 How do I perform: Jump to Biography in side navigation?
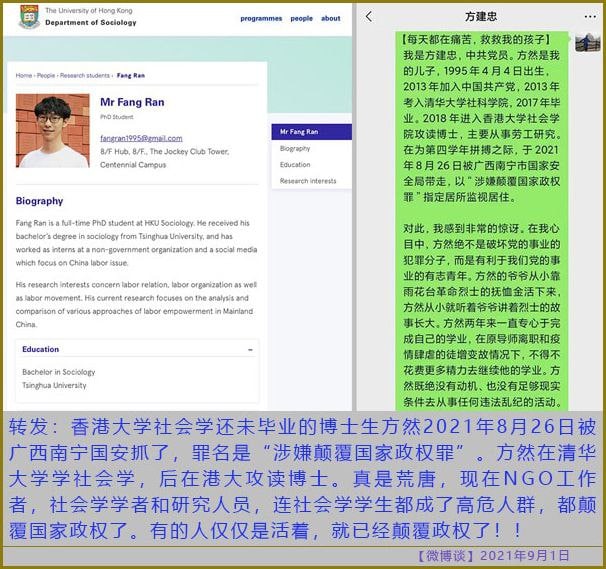[x=295, y=149]
